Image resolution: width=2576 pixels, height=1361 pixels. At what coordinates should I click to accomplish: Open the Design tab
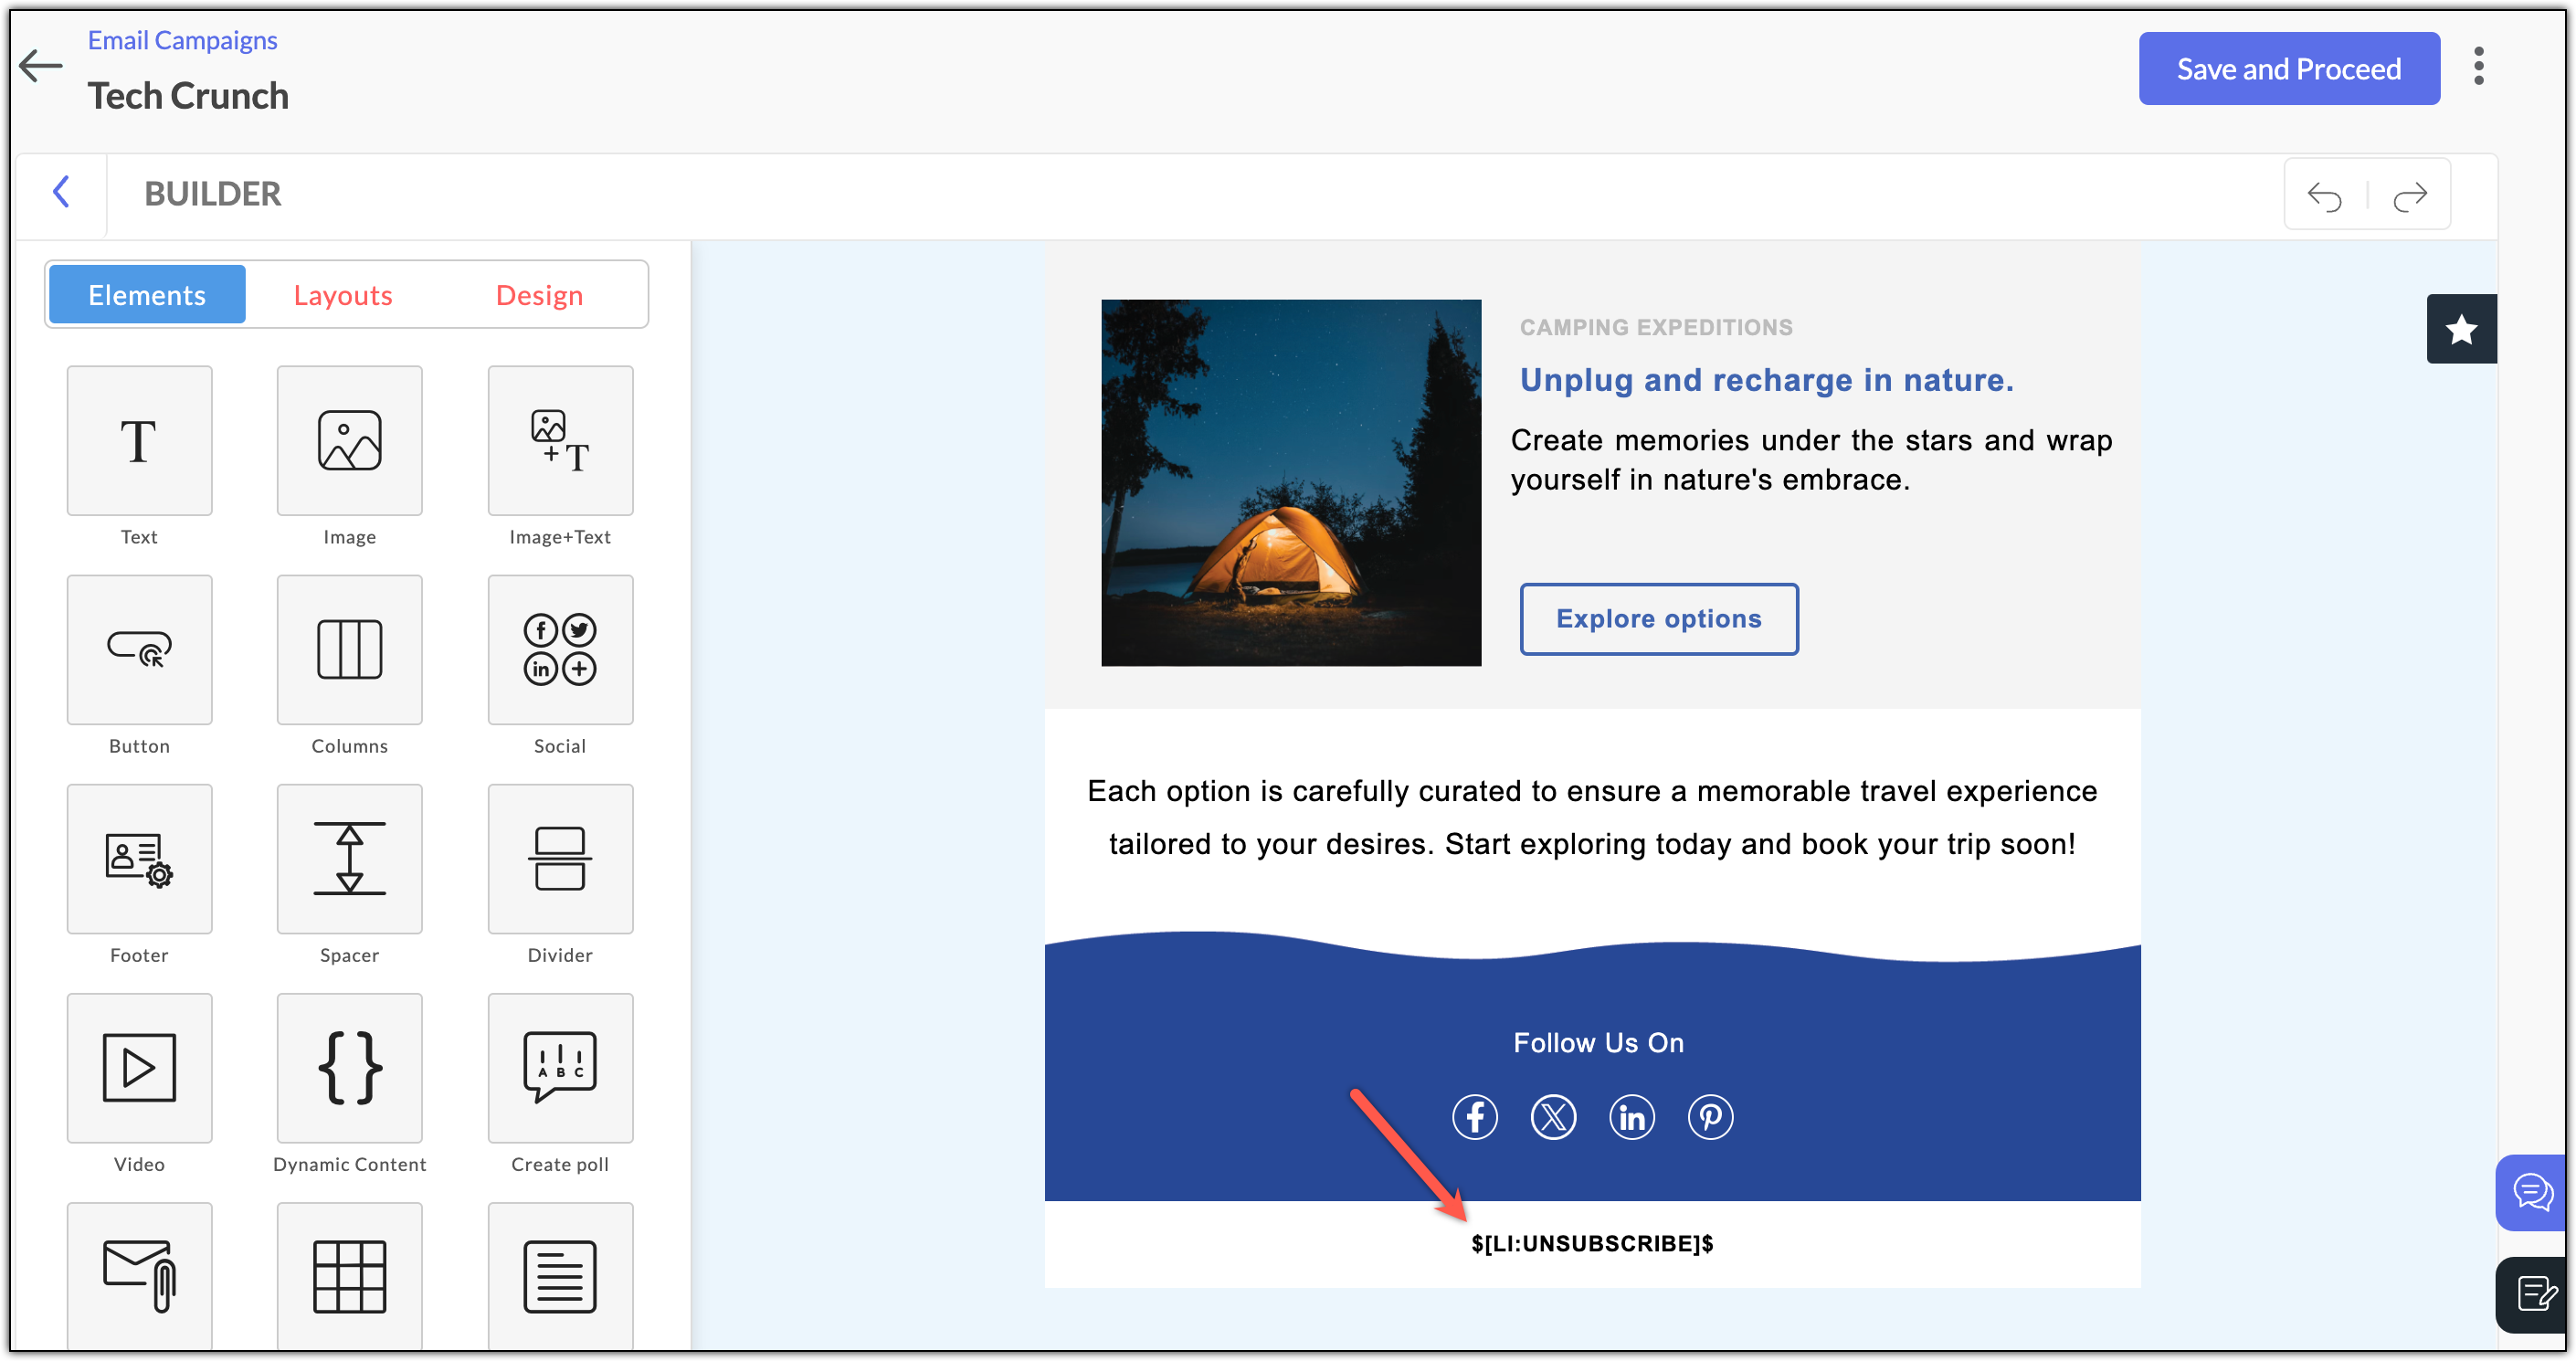pos(539,295)
